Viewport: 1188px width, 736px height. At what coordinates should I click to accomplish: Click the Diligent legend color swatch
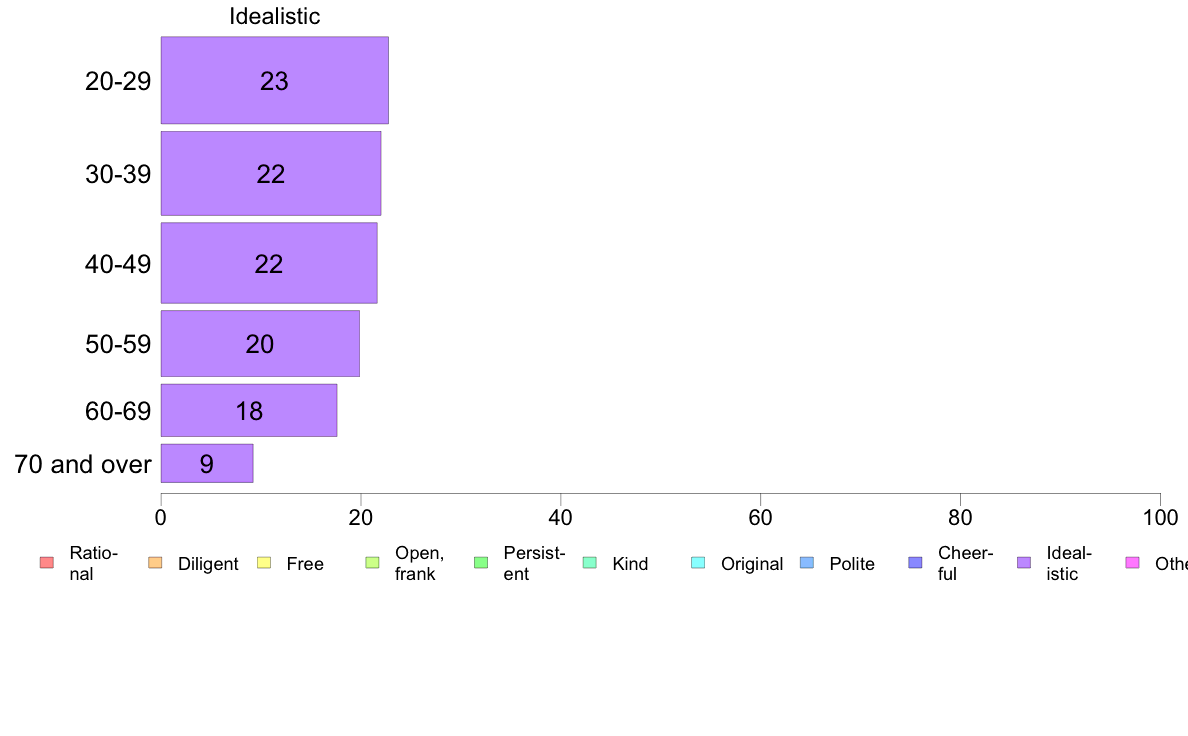[155, 562]
